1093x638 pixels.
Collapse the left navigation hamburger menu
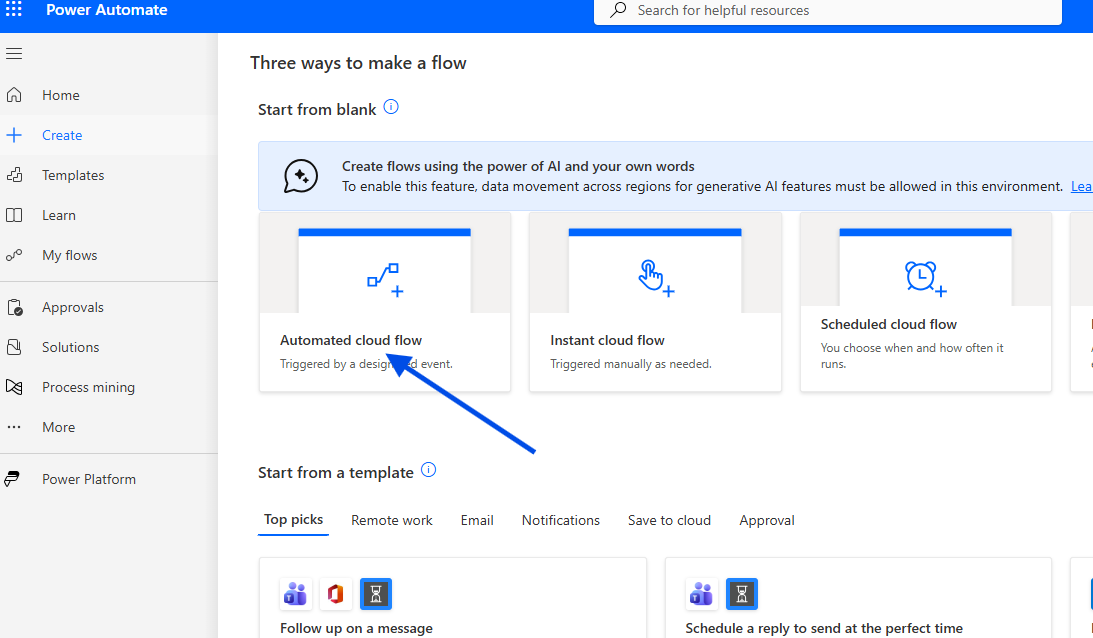tap(14, 53)
